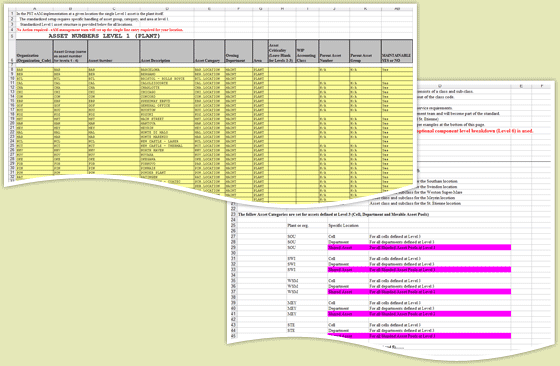Select the "SOU" cell in row 27
Image resolution: width=560 pixels, height=366 pixels.
tap(291, 237)
